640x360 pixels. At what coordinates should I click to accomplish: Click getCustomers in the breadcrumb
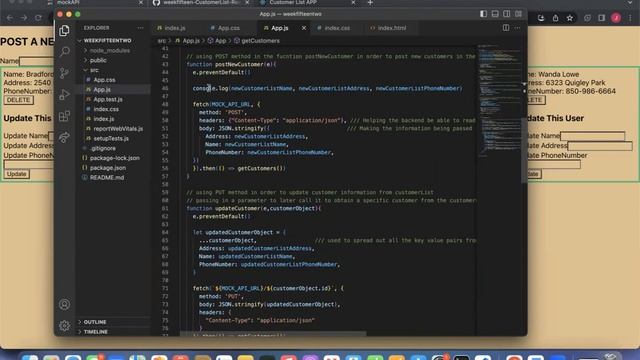[260, 41]
